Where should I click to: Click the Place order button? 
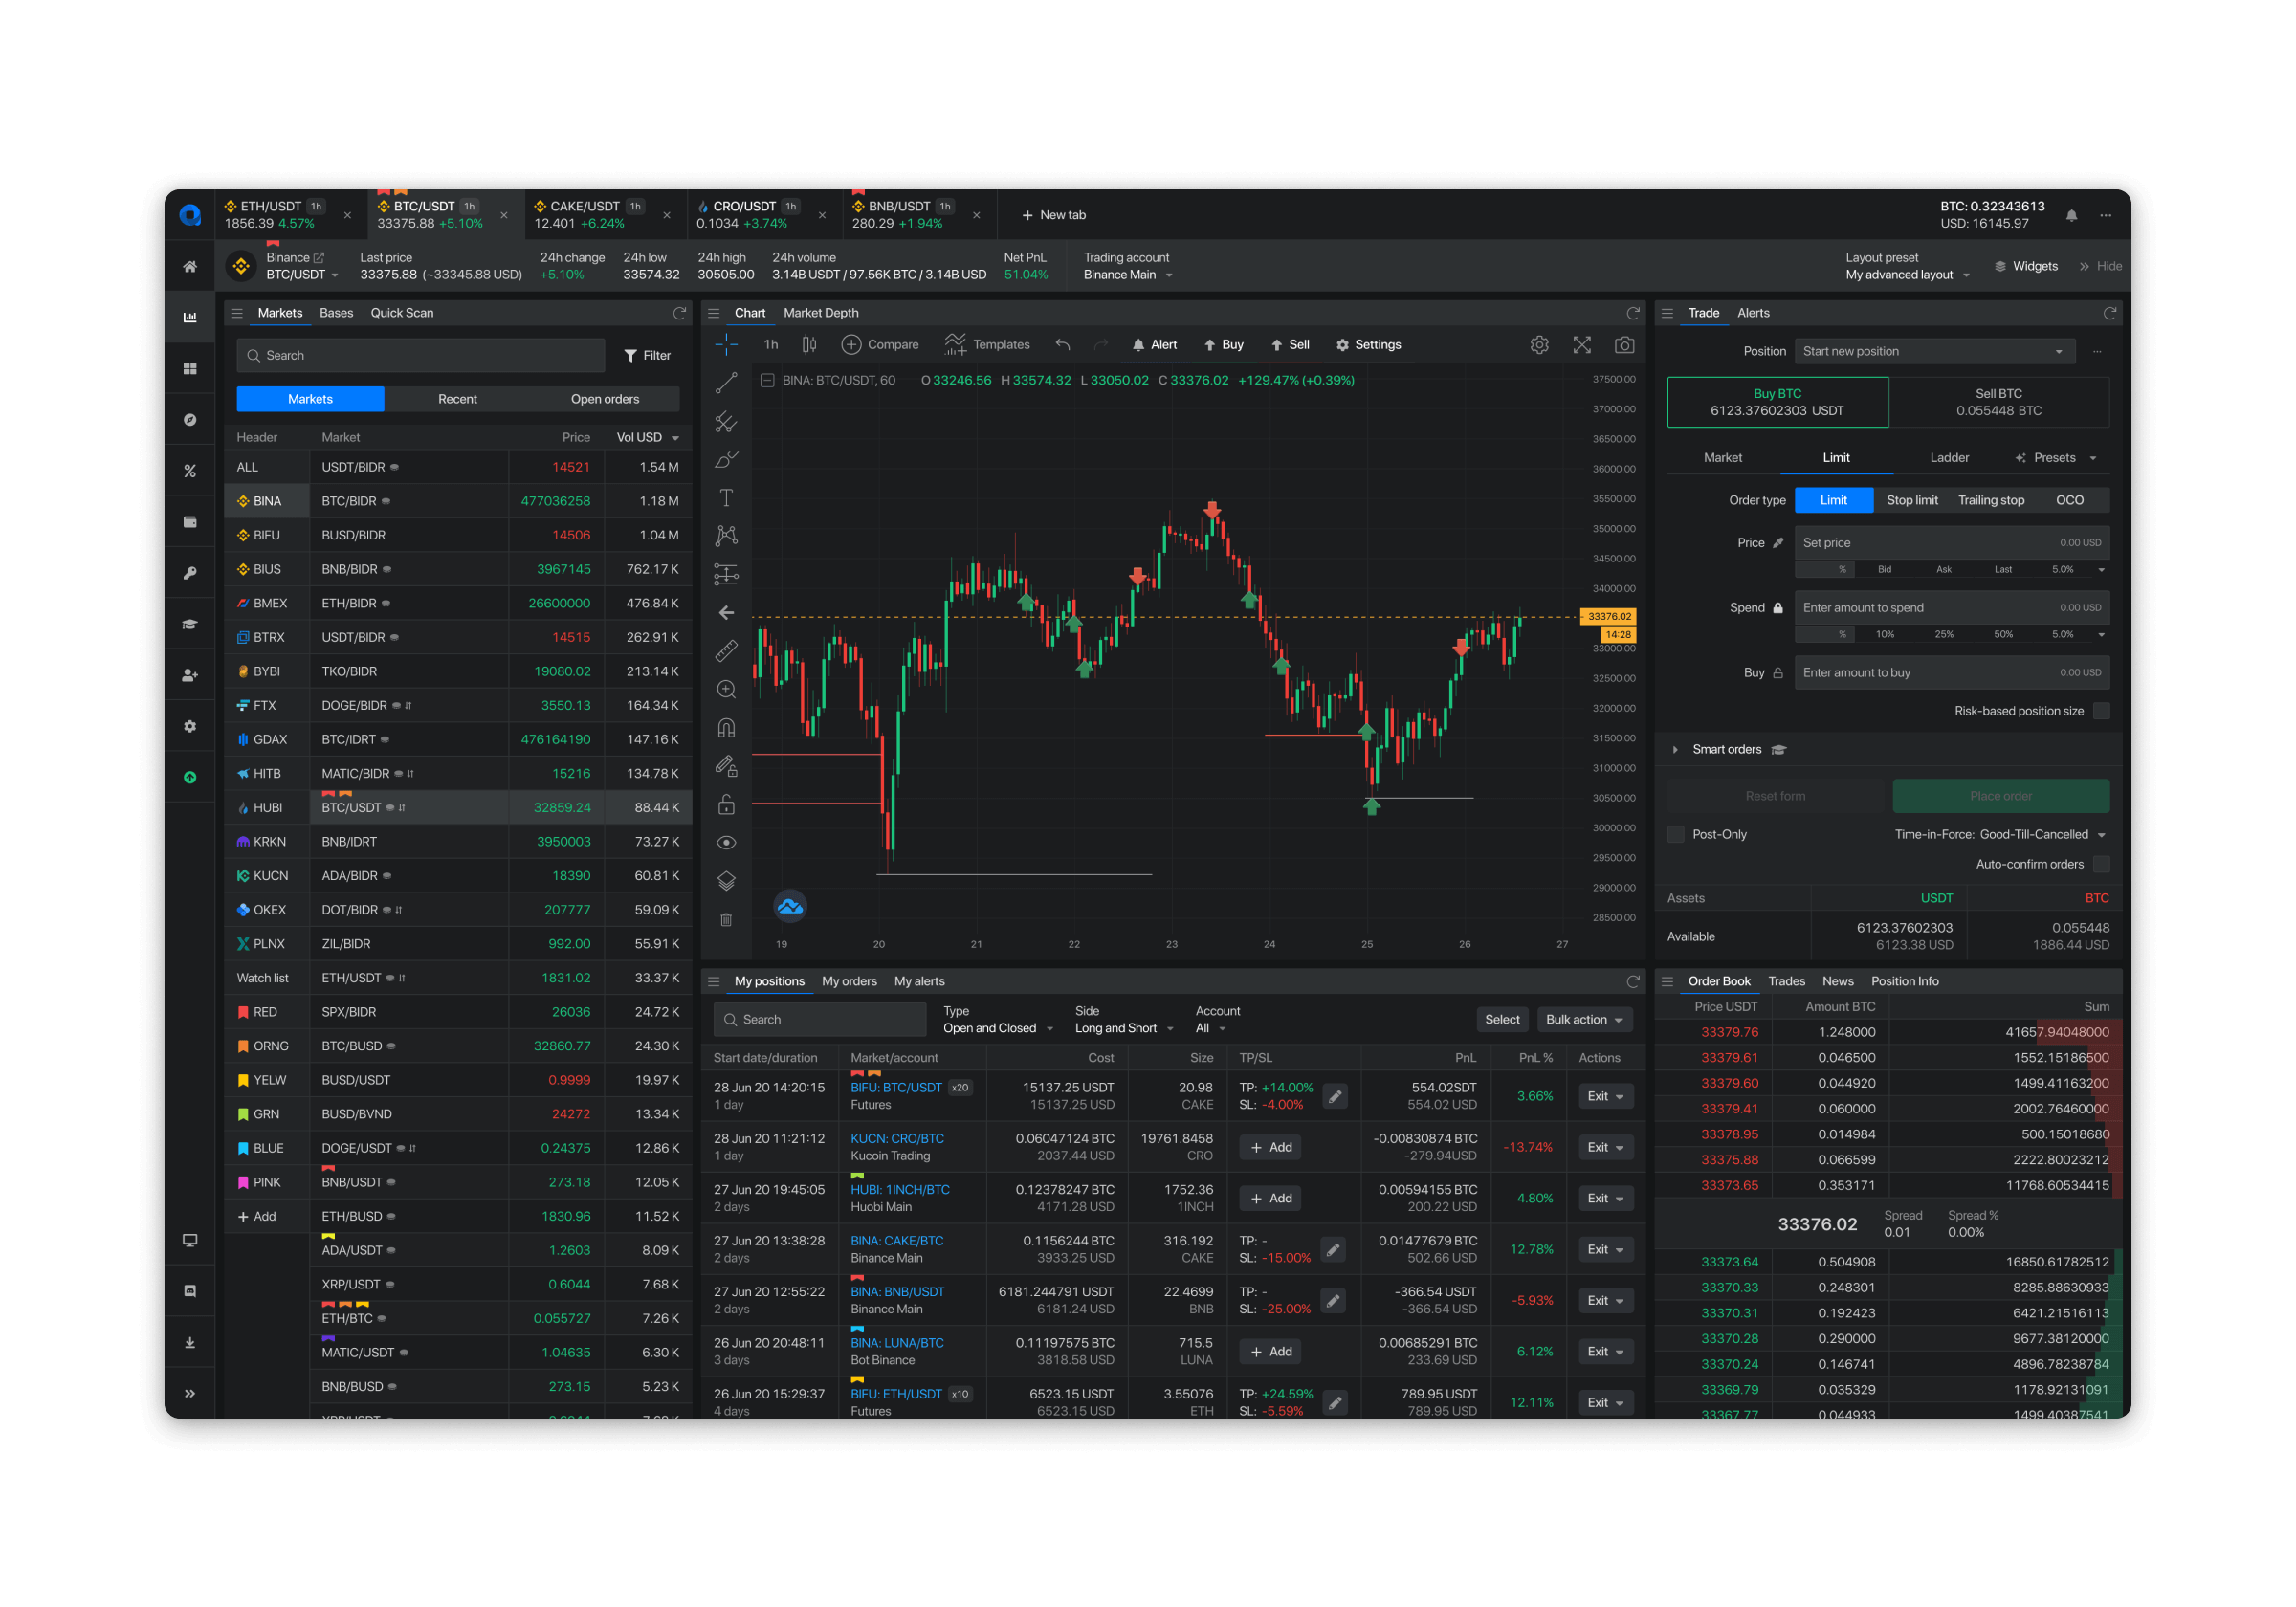point(2001,797)
